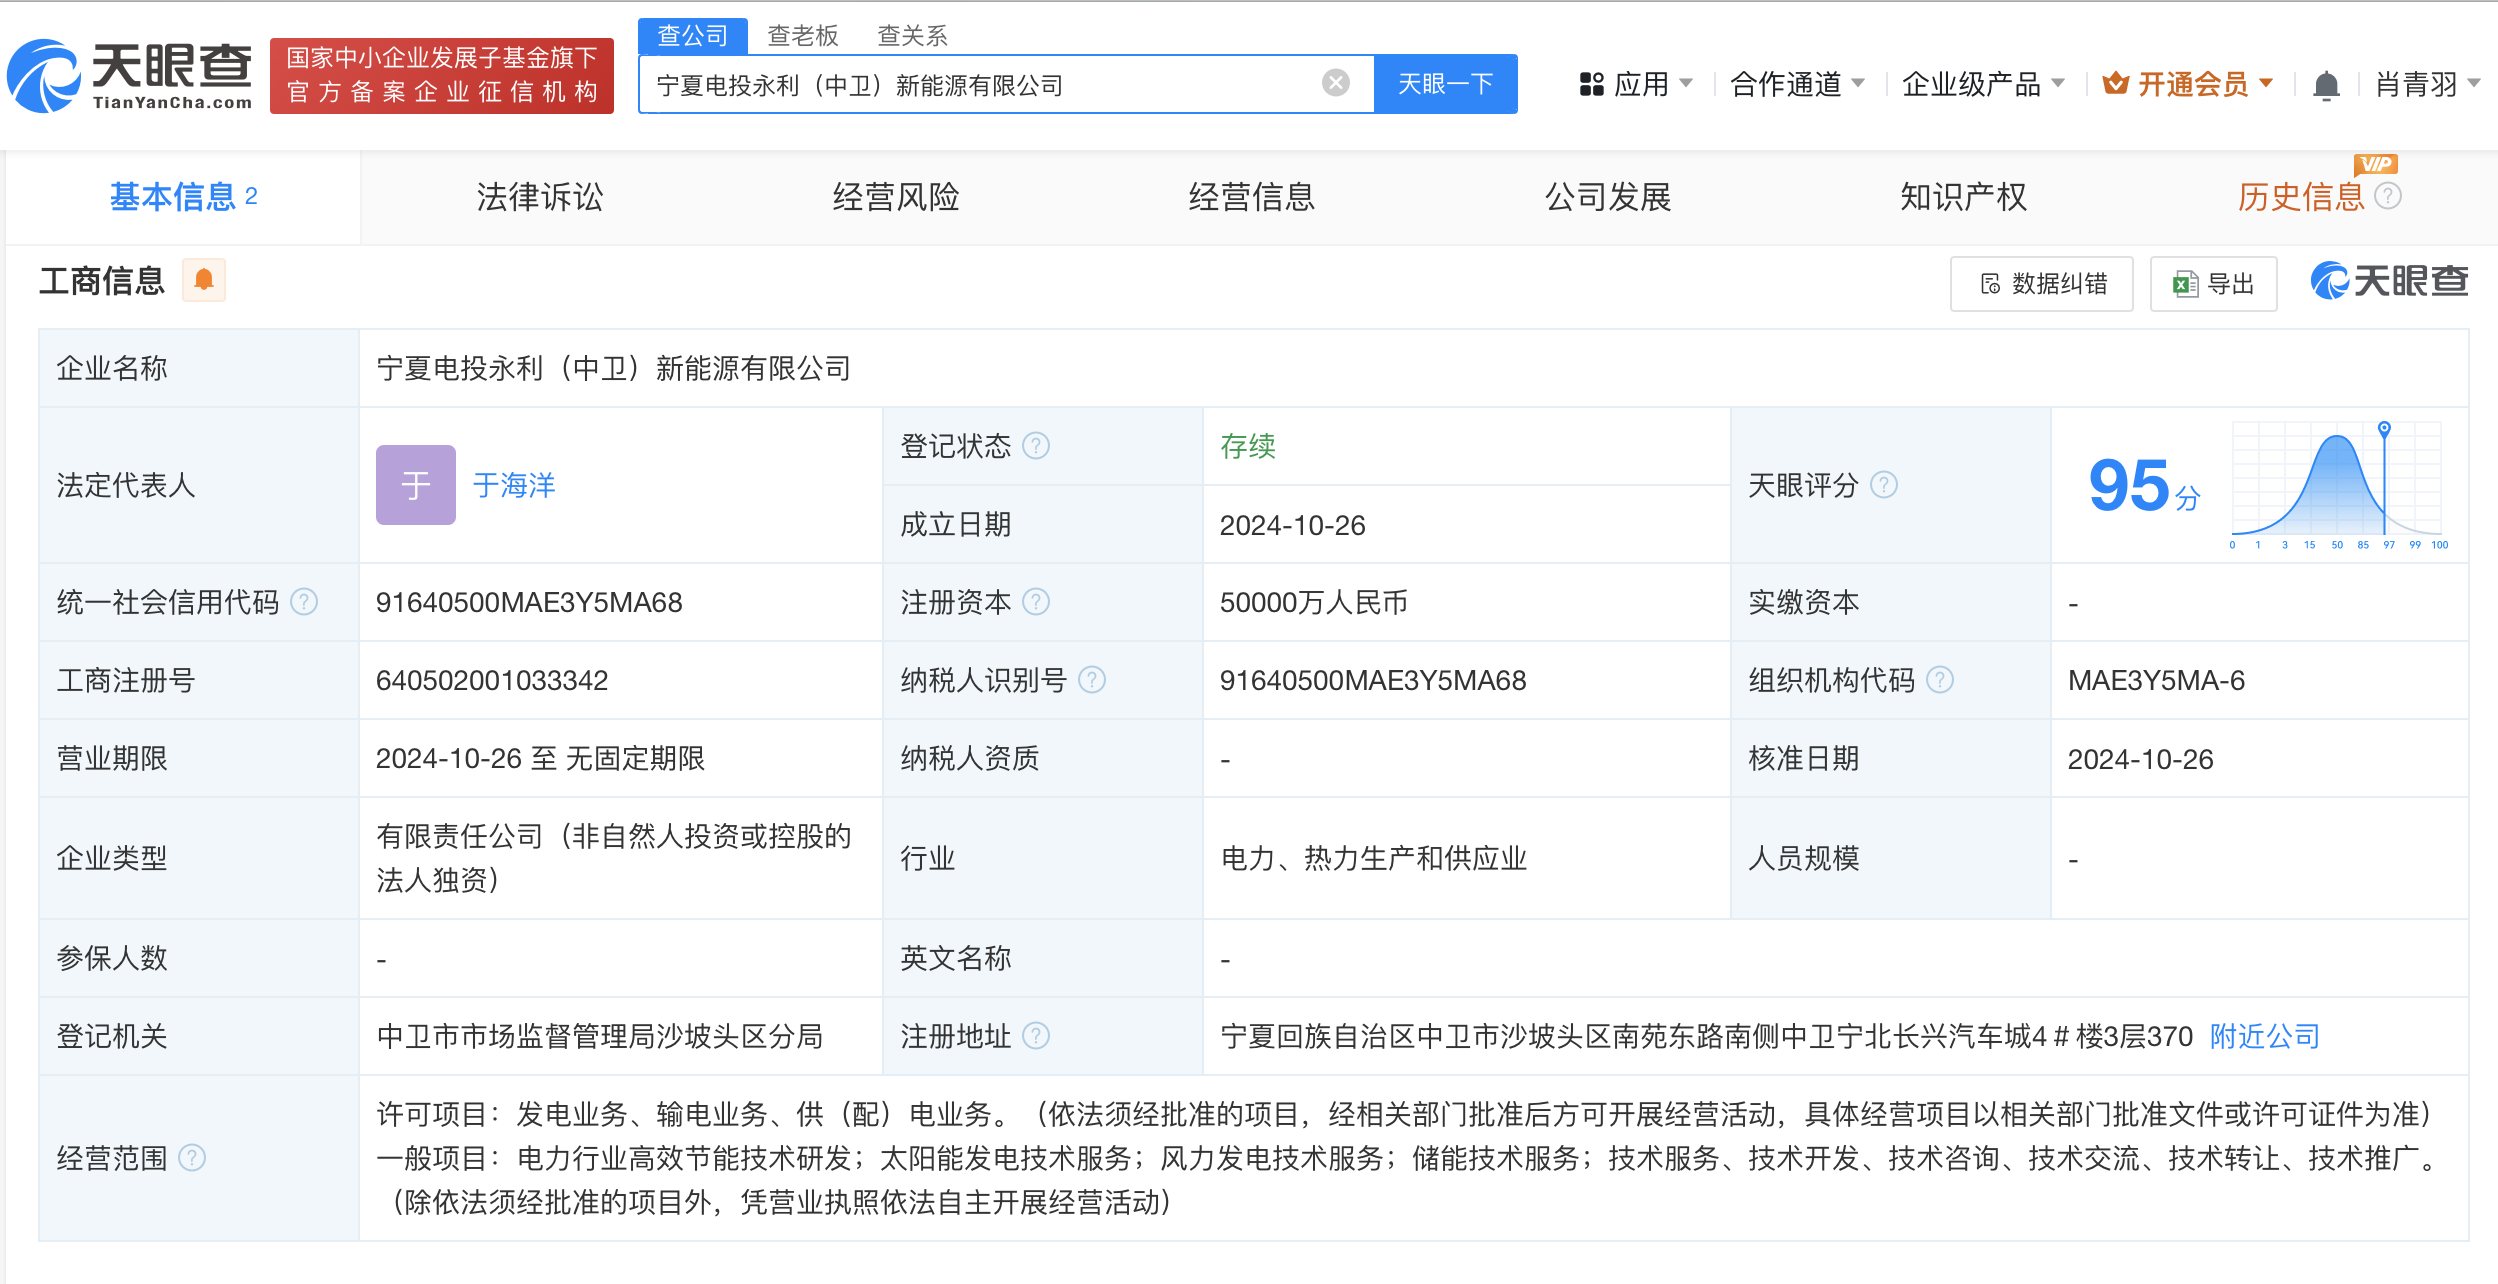The height and width of the screenshot is (1284, 2498).
Task: Click help icon next to 天眼评分
Action: pos(1884,485)
